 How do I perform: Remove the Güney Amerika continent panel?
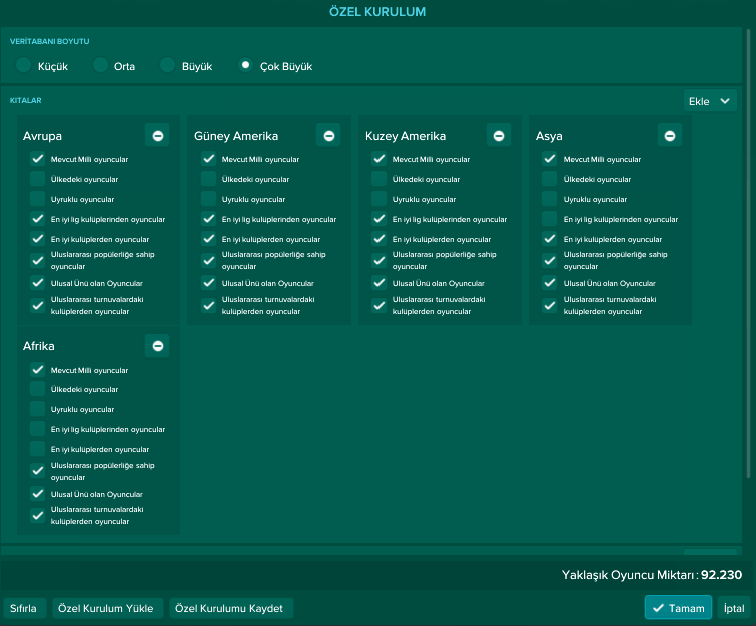click(x=328, y=136)
